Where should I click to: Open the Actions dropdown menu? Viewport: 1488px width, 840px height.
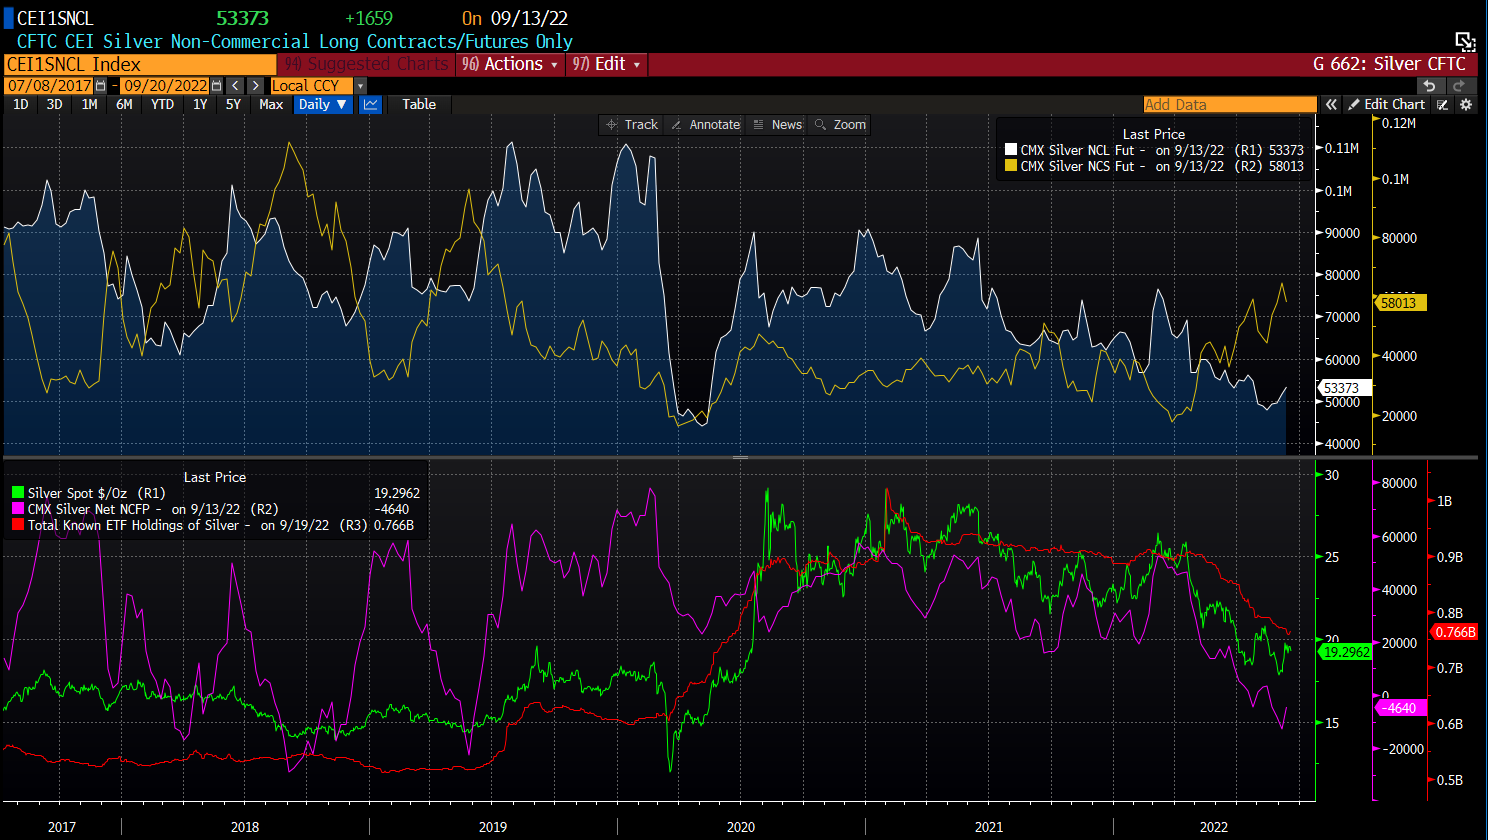(x=511, y=64)
